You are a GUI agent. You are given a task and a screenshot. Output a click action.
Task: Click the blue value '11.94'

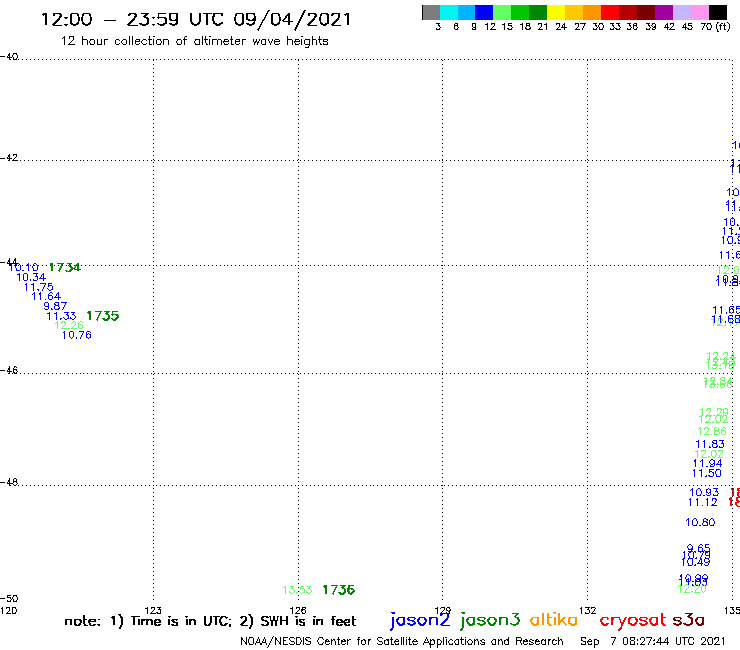coord(707,464)
